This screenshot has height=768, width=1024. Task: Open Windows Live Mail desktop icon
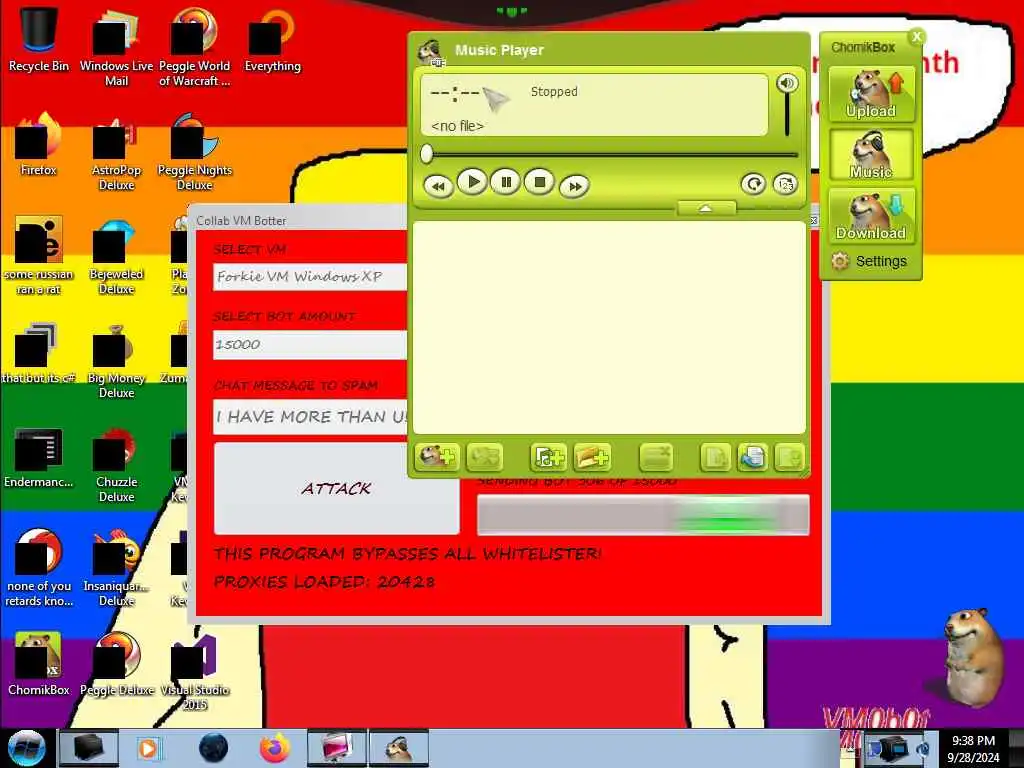pyautogui.click(x=116, y=47)
